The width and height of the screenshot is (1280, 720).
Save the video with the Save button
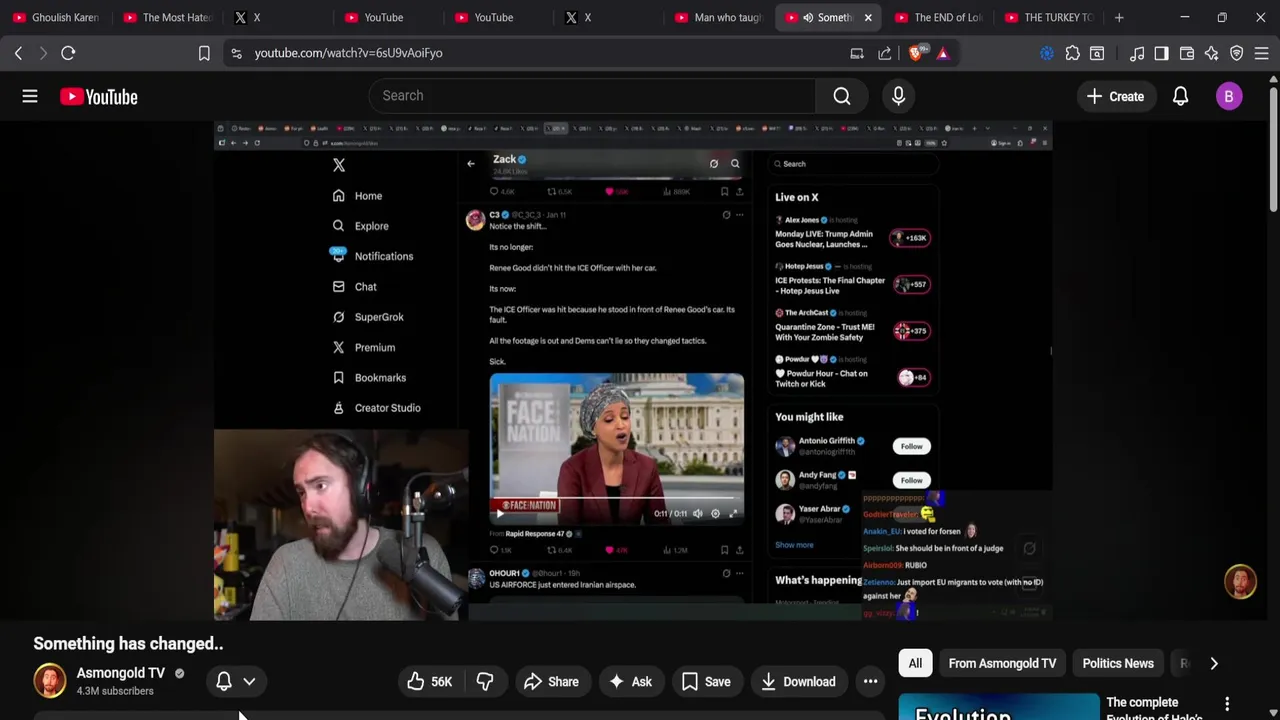pyautogui.click(x=706, y=682)
